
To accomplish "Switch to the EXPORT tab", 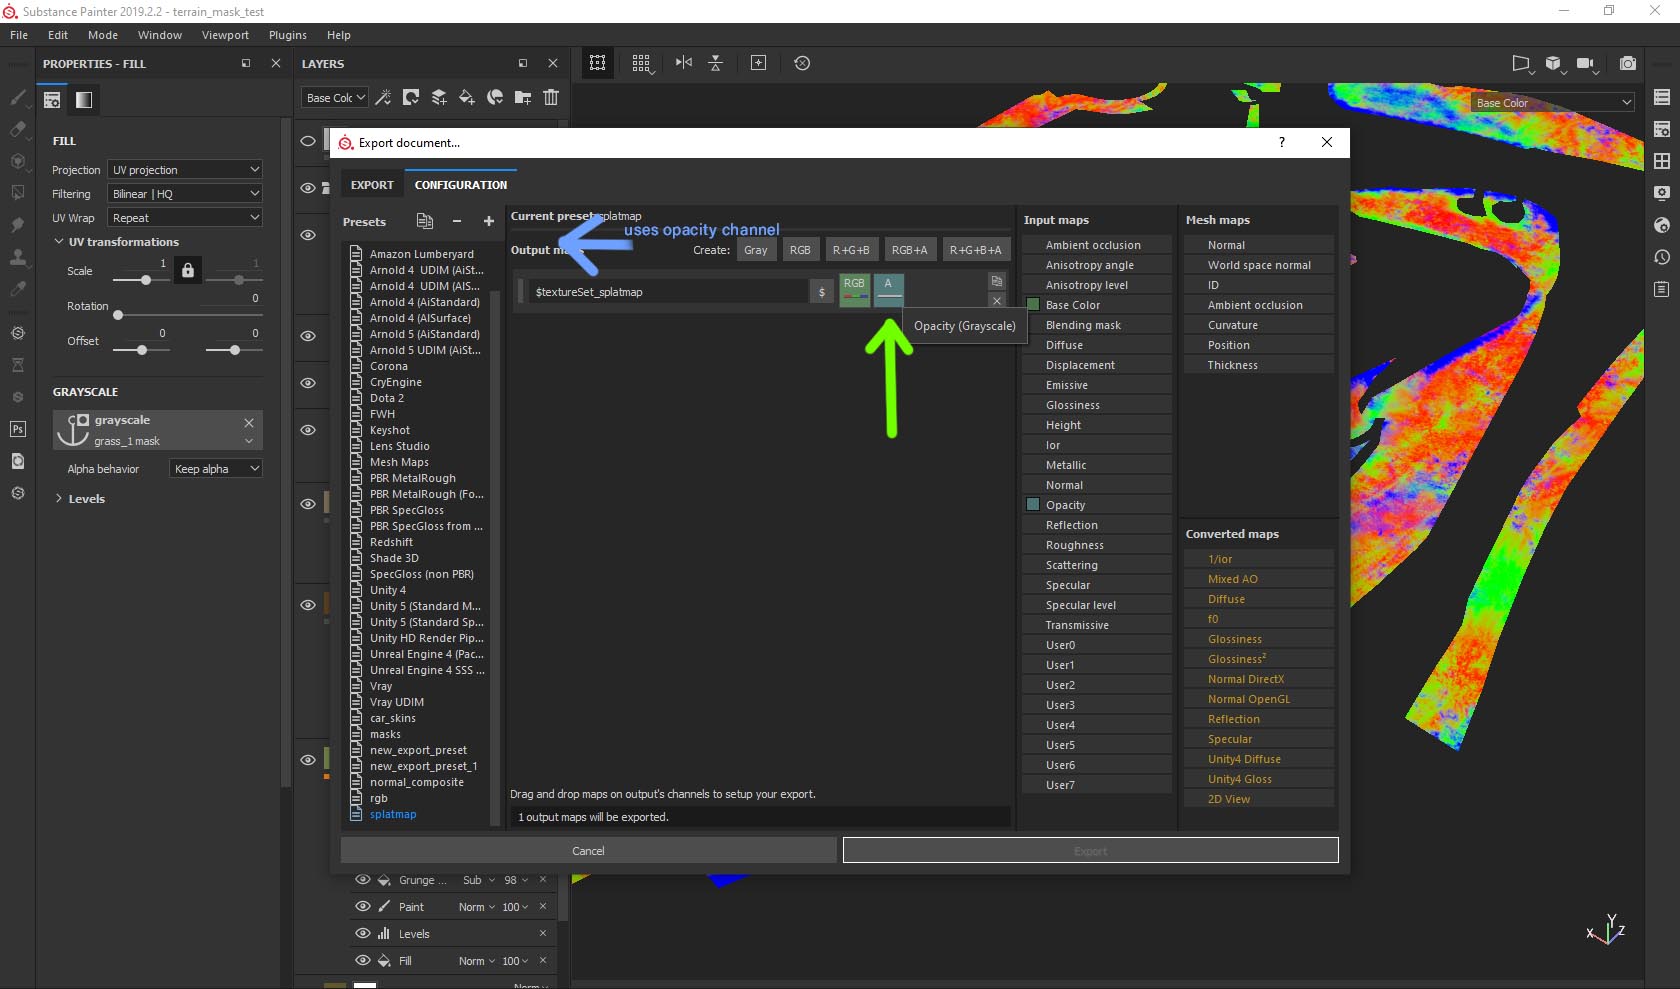I will point(372,185).
